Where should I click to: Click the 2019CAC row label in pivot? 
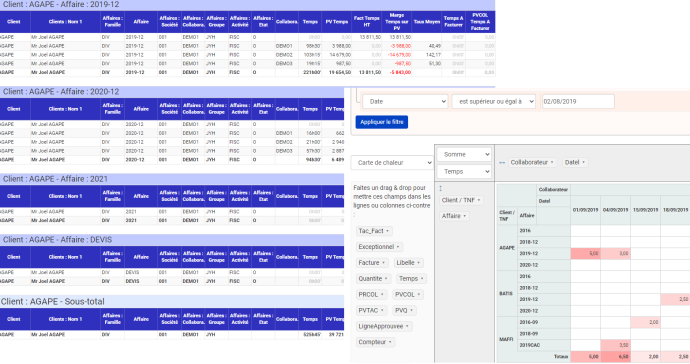click(x=544, y=345)
